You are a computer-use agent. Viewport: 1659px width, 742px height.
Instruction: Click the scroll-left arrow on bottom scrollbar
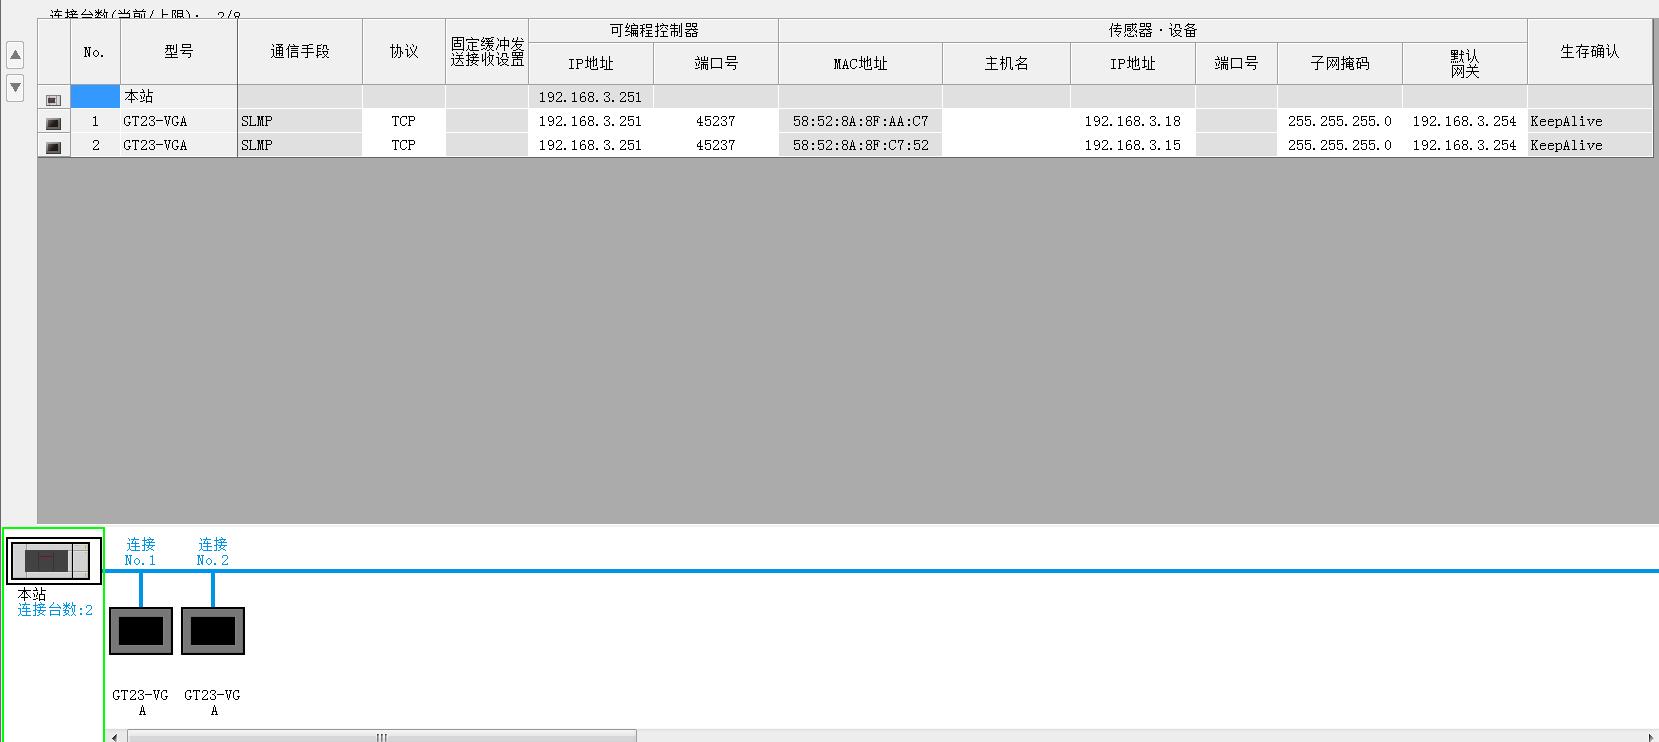115,737
